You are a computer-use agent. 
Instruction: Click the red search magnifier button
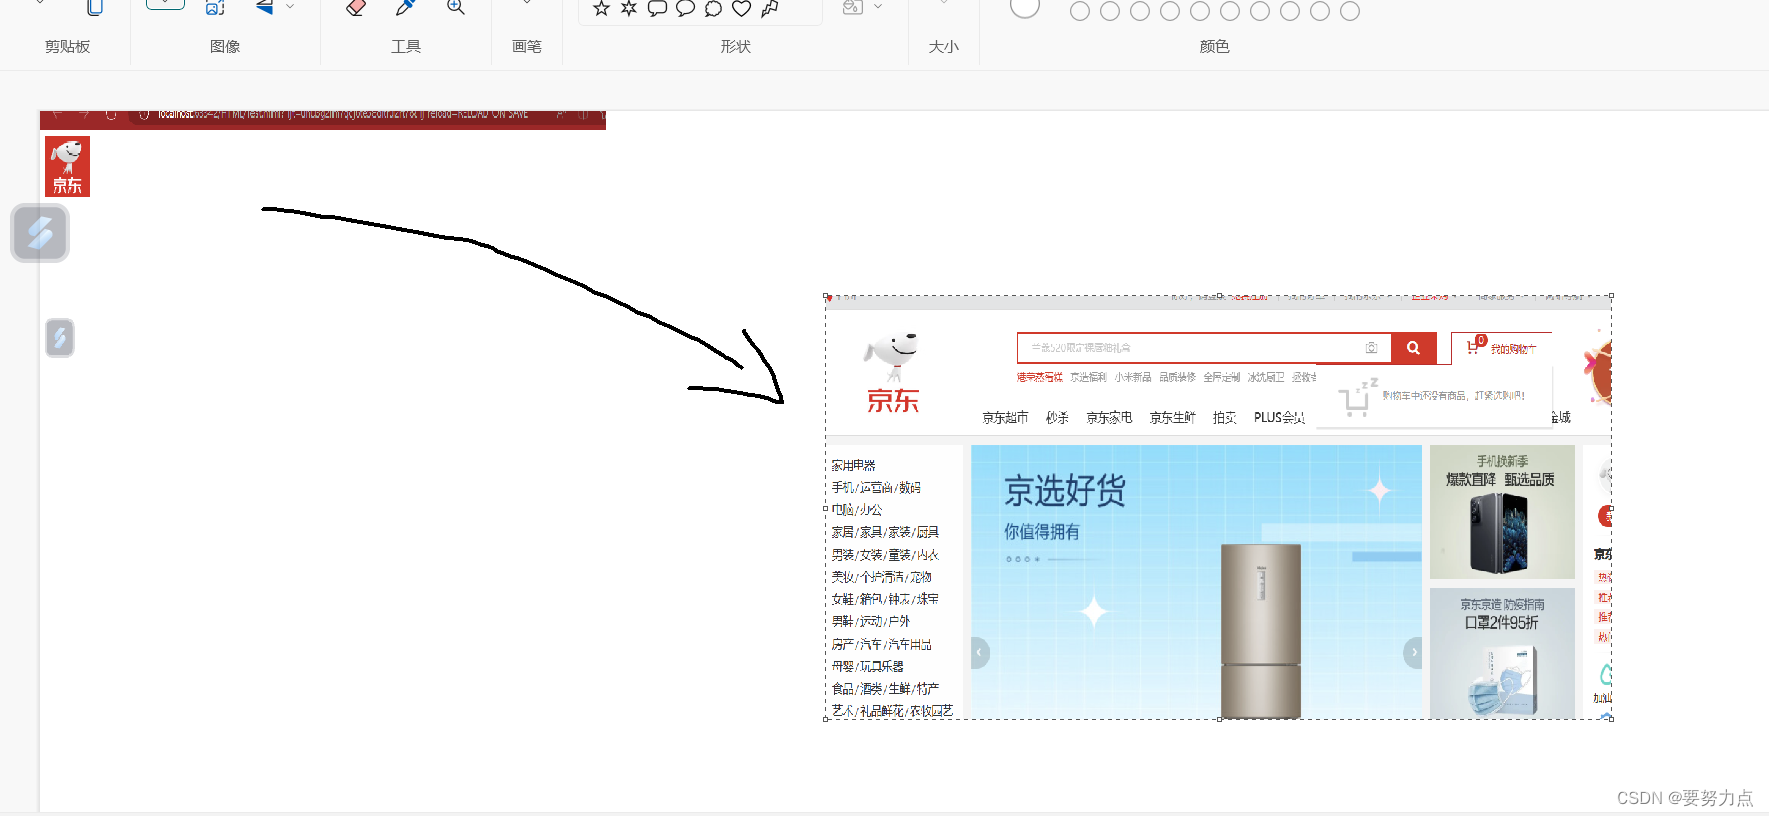1413,348
